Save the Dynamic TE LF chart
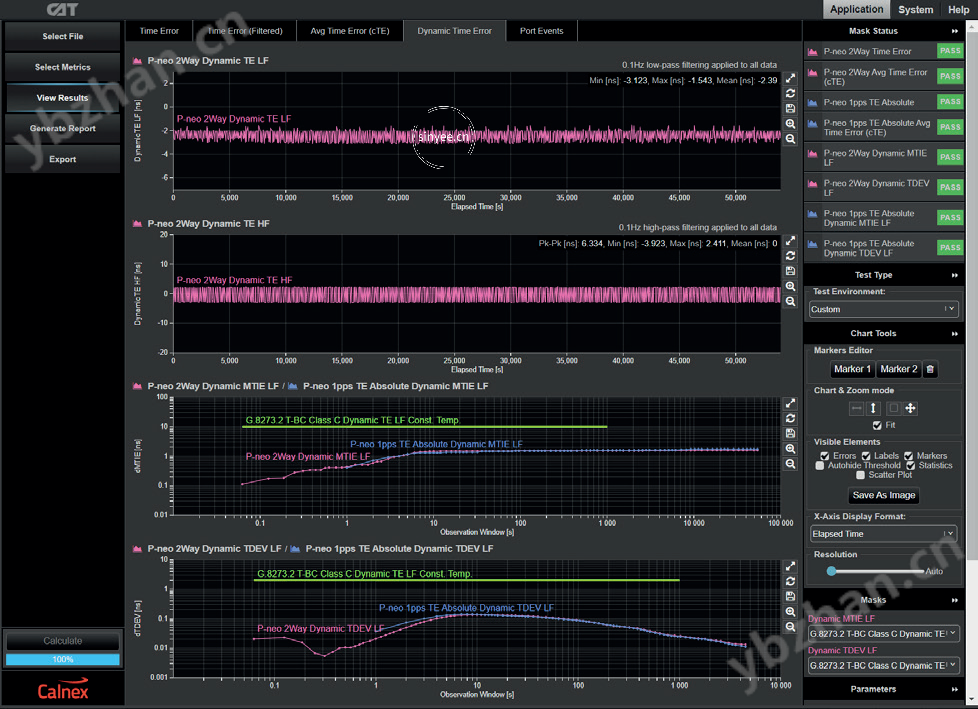Viewport: 978px width, 709px height. tap(790, 109)
